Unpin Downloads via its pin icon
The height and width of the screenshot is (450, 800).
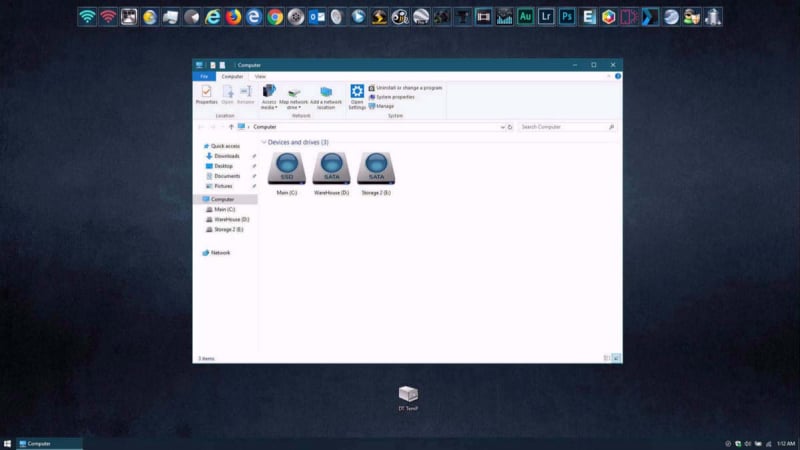(254, 156)
